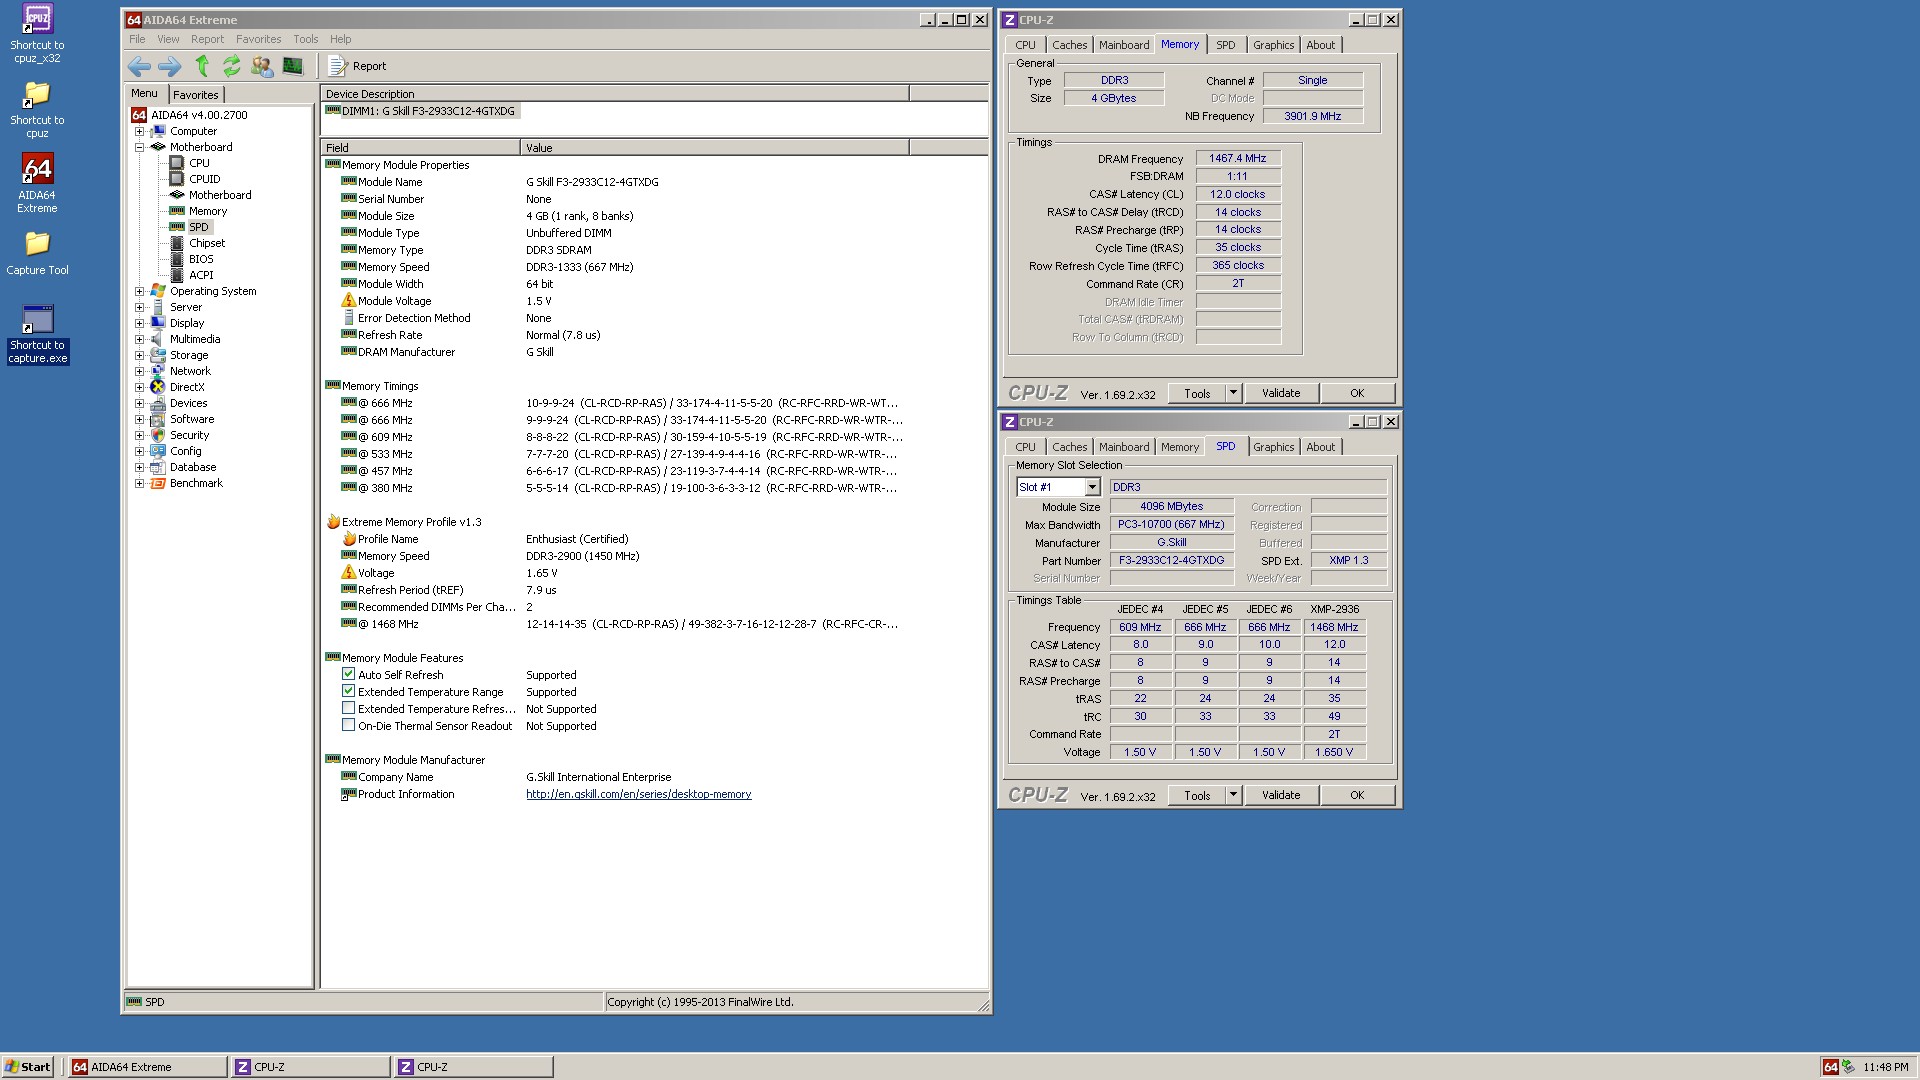Open the Slot #1 memory slot dropdown
The image size is (1920, 1080).
[1092, 487]
